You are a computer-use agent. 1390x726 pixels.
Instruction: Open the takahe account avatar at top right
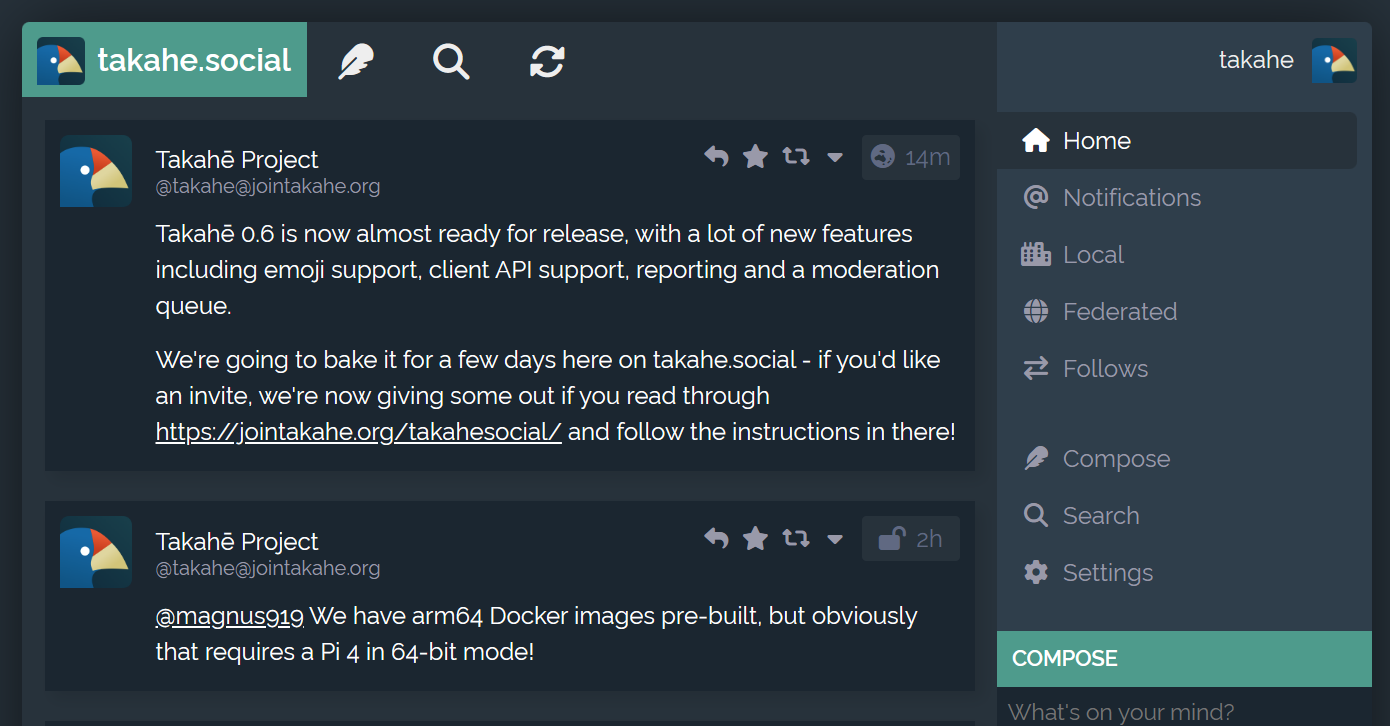coord(1334,60)
